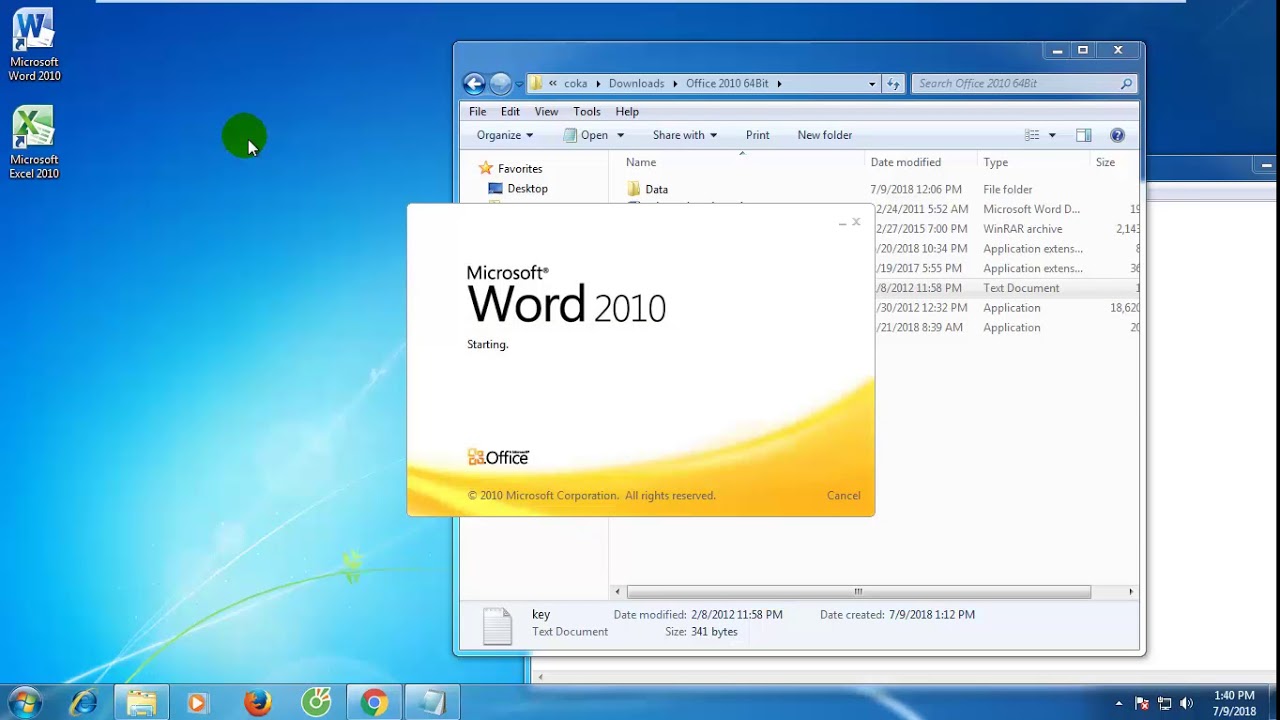This screenshot has width=1280, height=720.
Task: Select the Downloads breadcrumb in address bar
Action: tap(636, 84)
